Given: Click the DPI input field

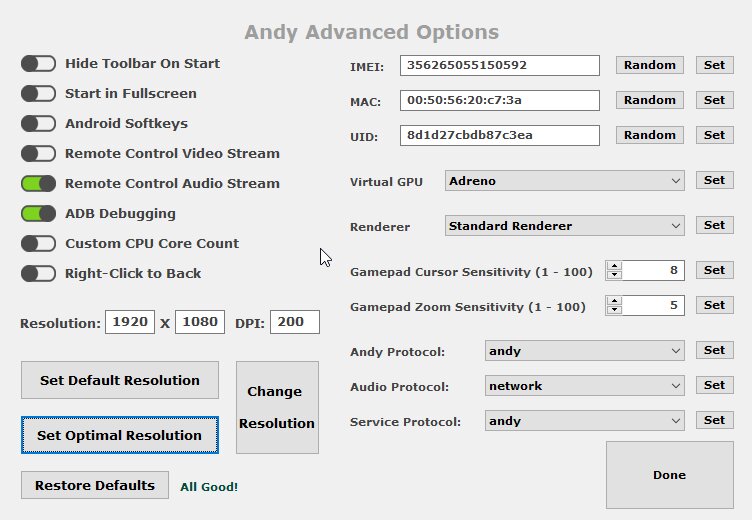Looking at the screenshot, I should coord(295,322).
